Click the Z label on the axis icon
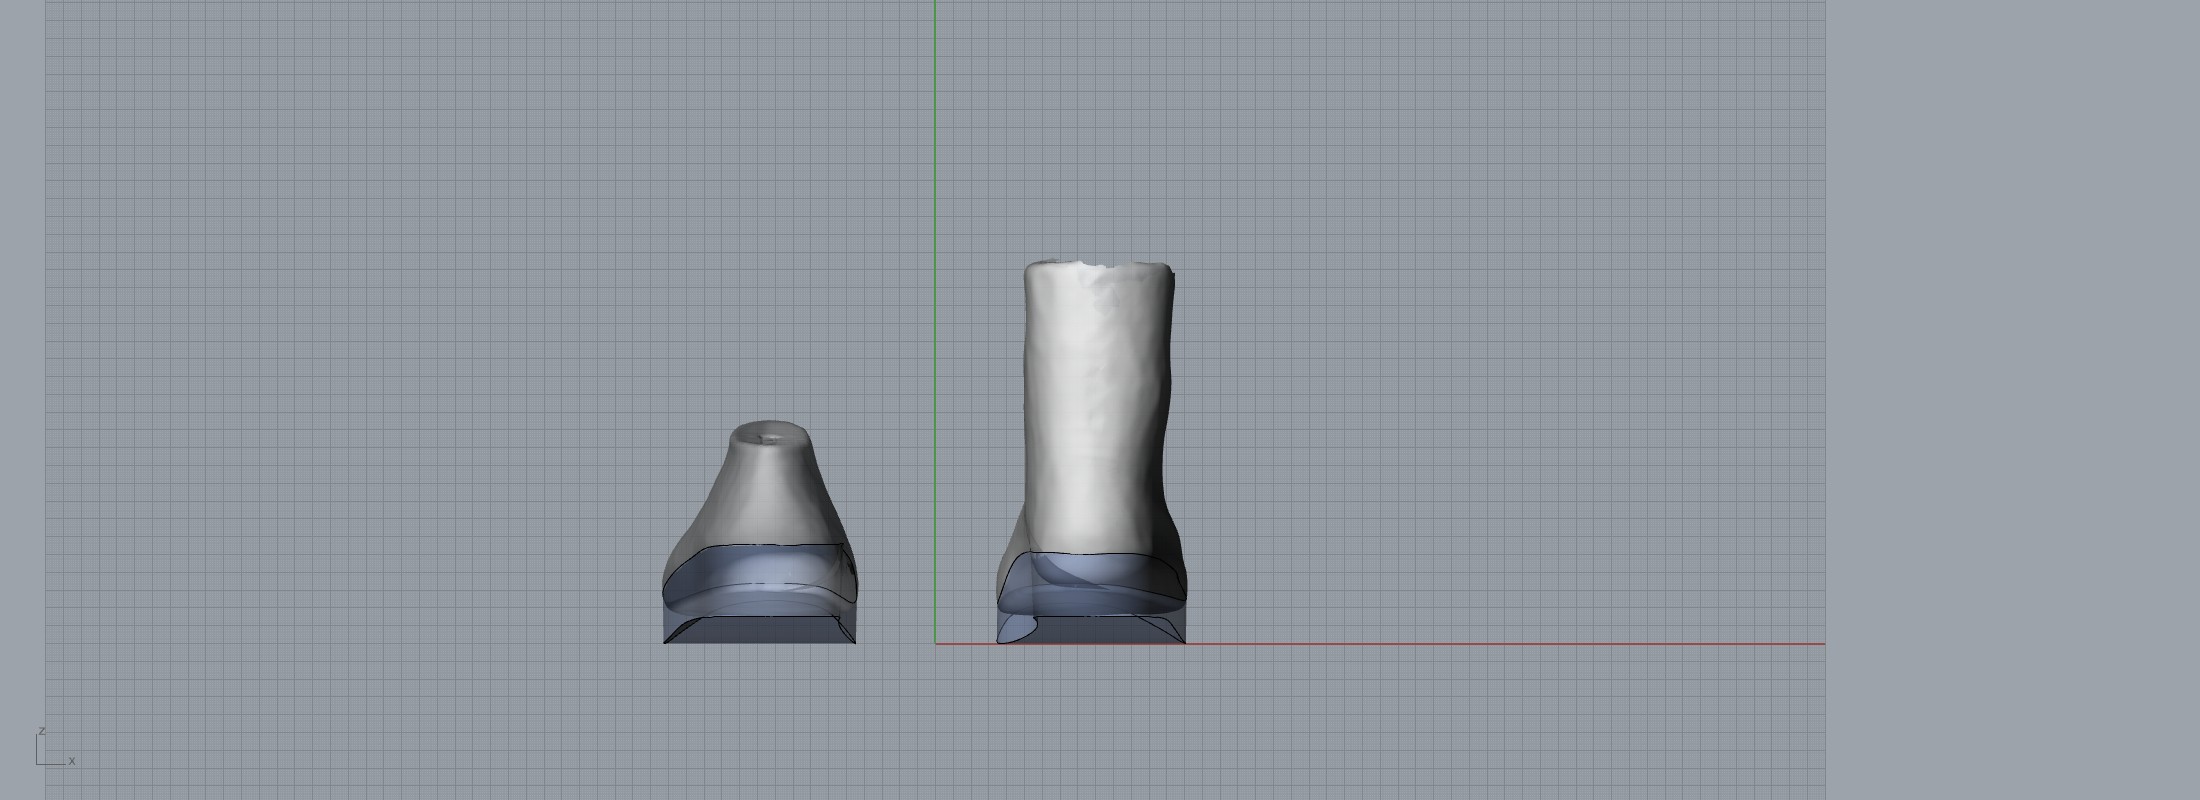Image resolution: width=2200 pixels, height=800 pixels. (x=41, y=731)
